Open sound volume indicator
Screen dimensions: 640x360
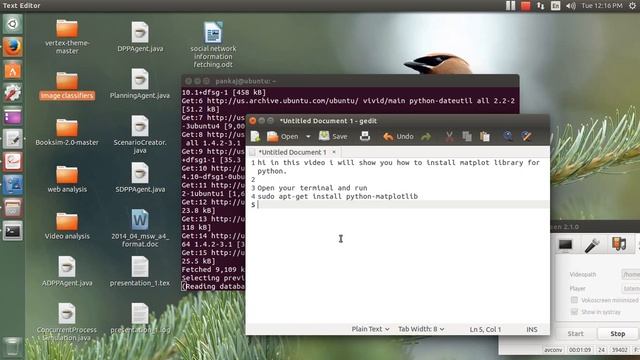point(571,6)
